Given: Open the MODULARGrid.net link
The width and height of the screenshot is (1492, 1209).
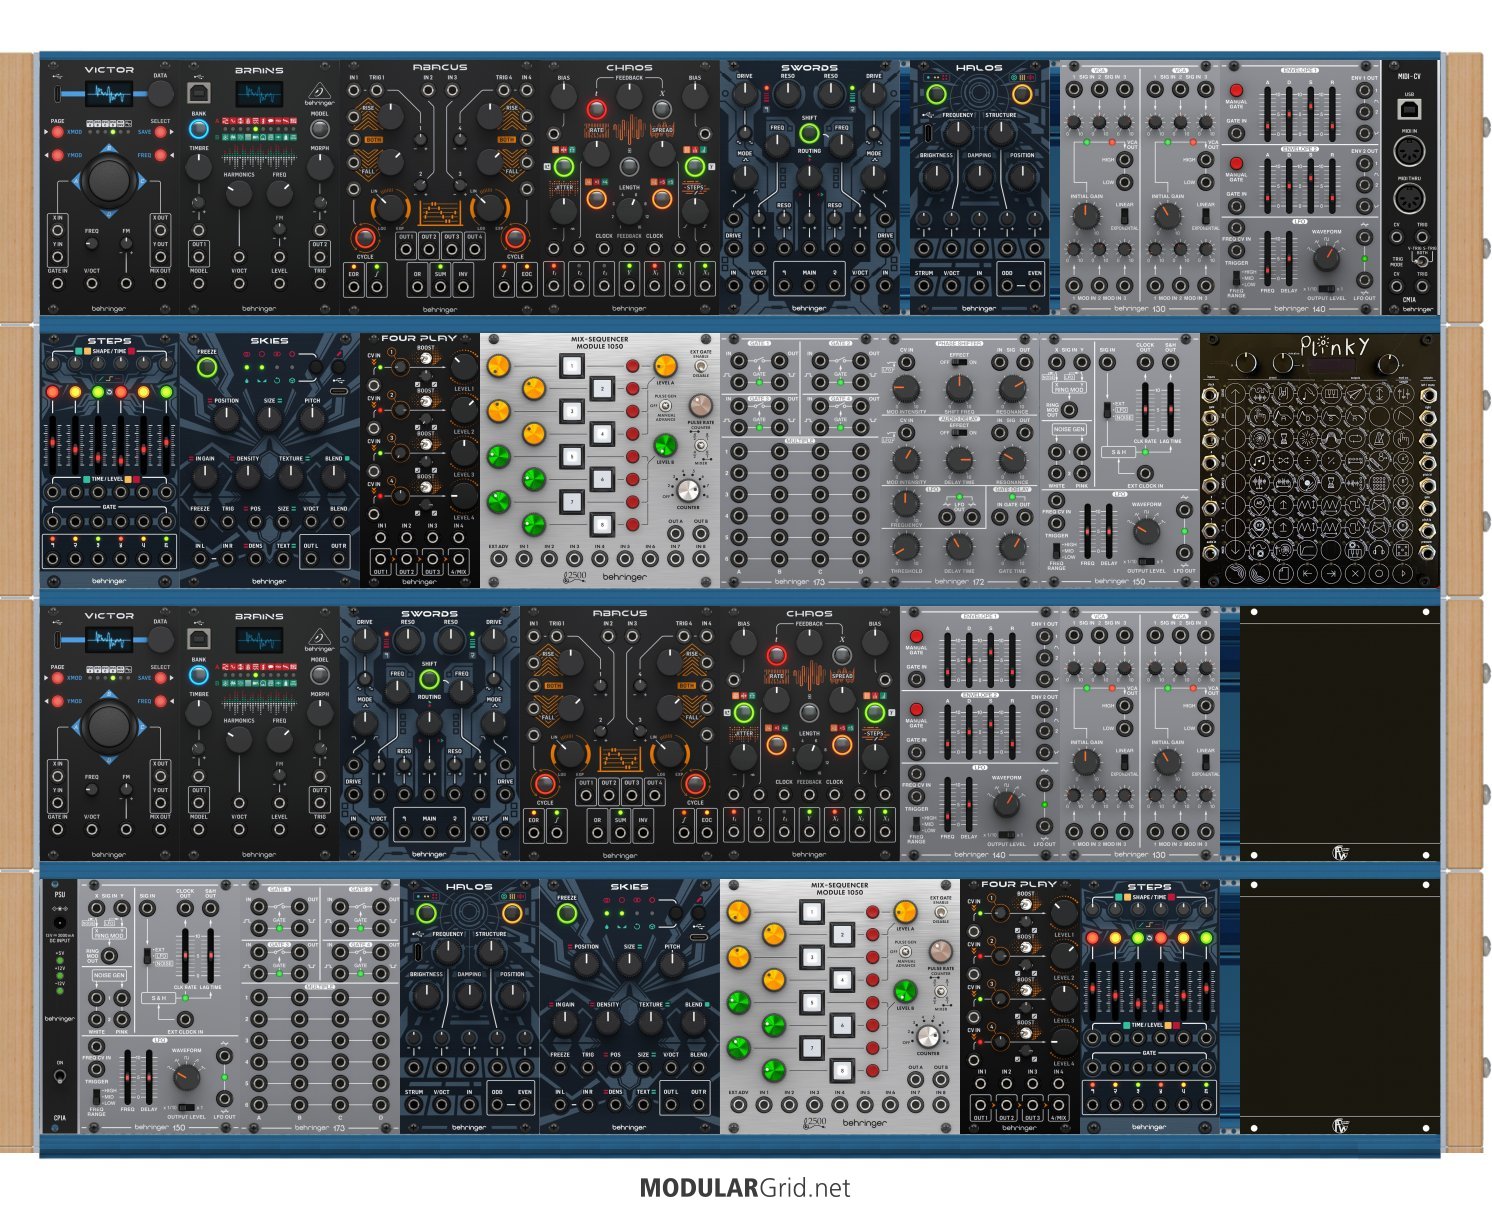Looking at the screenshot, I should tap(745, 1188).
